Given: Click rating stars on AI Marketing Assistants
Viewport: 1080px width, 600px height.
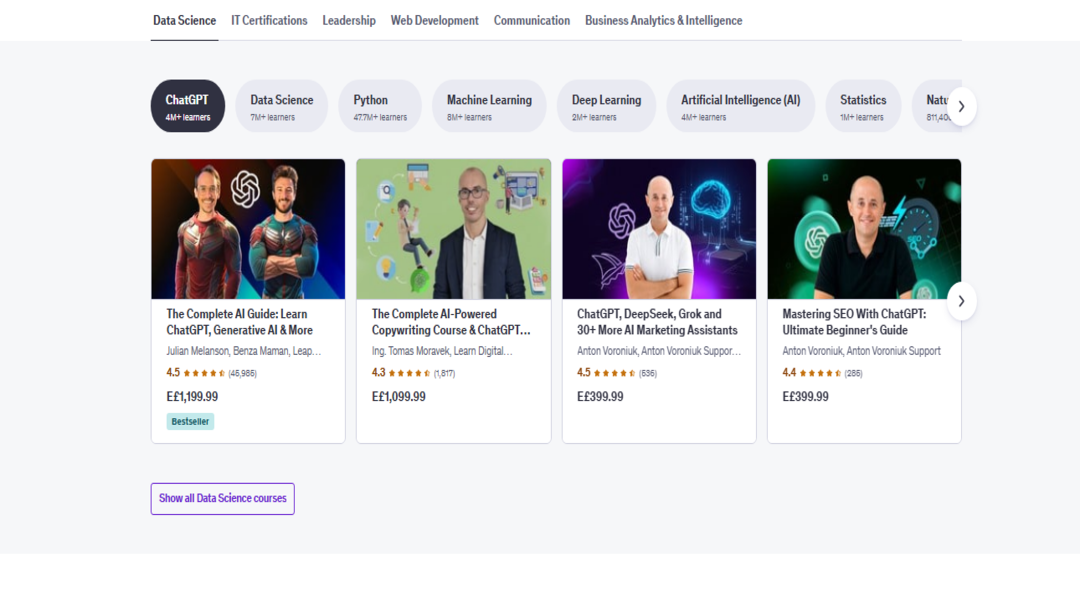Looking at the screenshot, I should click(x=614, y=373).
